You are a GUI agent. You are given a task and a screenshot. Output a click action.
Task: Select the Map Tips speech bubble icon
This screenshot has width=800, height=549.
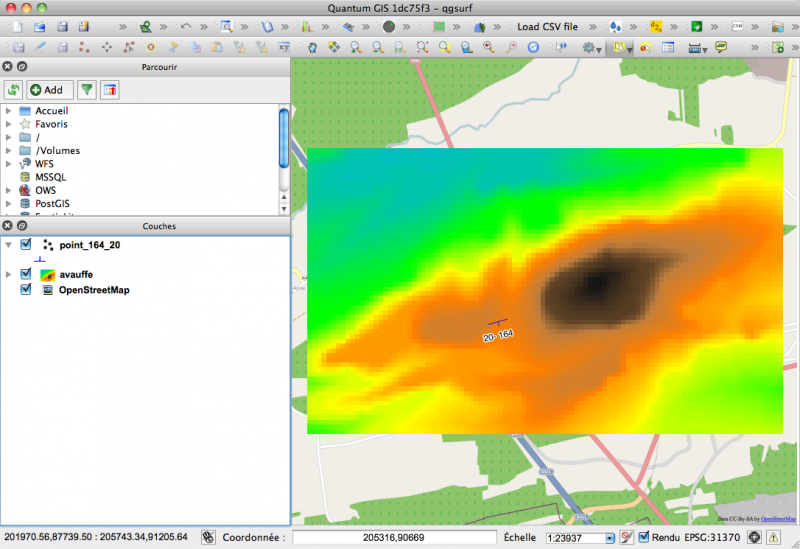point(720,47)
